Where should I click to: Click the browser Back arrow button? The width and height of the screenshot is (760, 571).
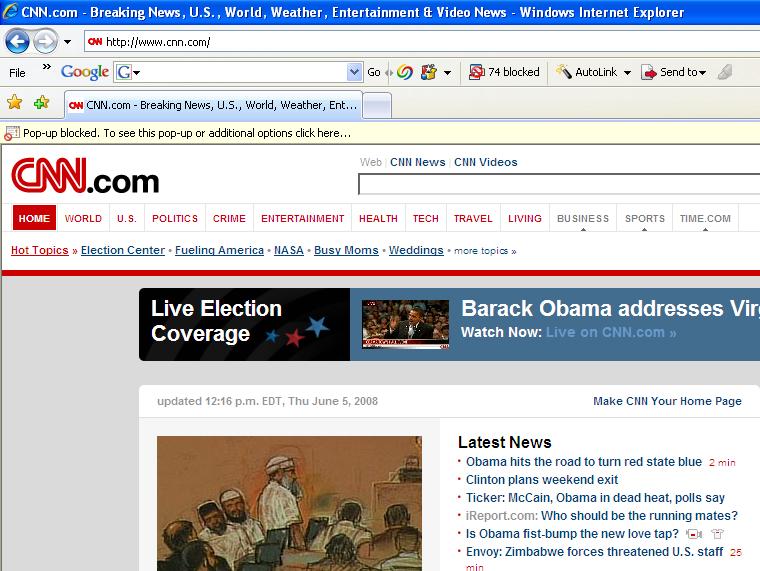click(x=17, y=42)
